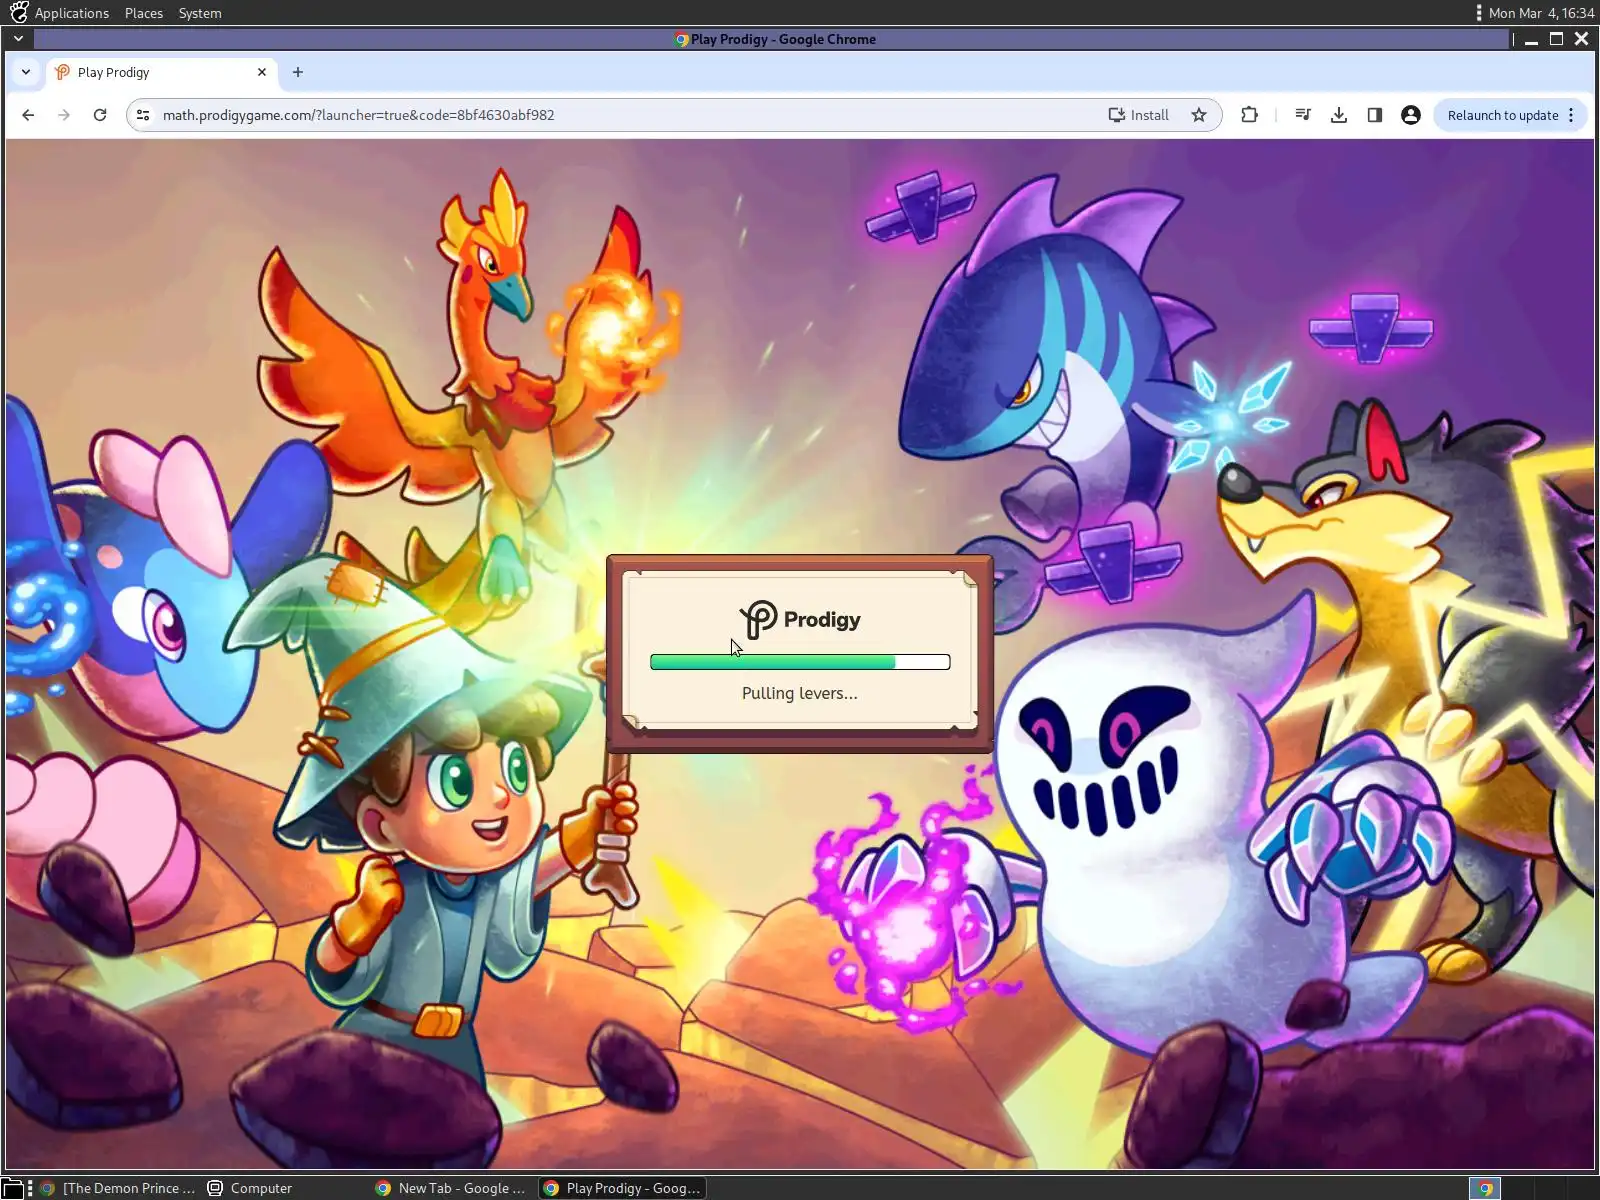Select the Play Prodigy tab
The width and height of the screenshot is (1600, 1200).
click(x=160, y=72)
